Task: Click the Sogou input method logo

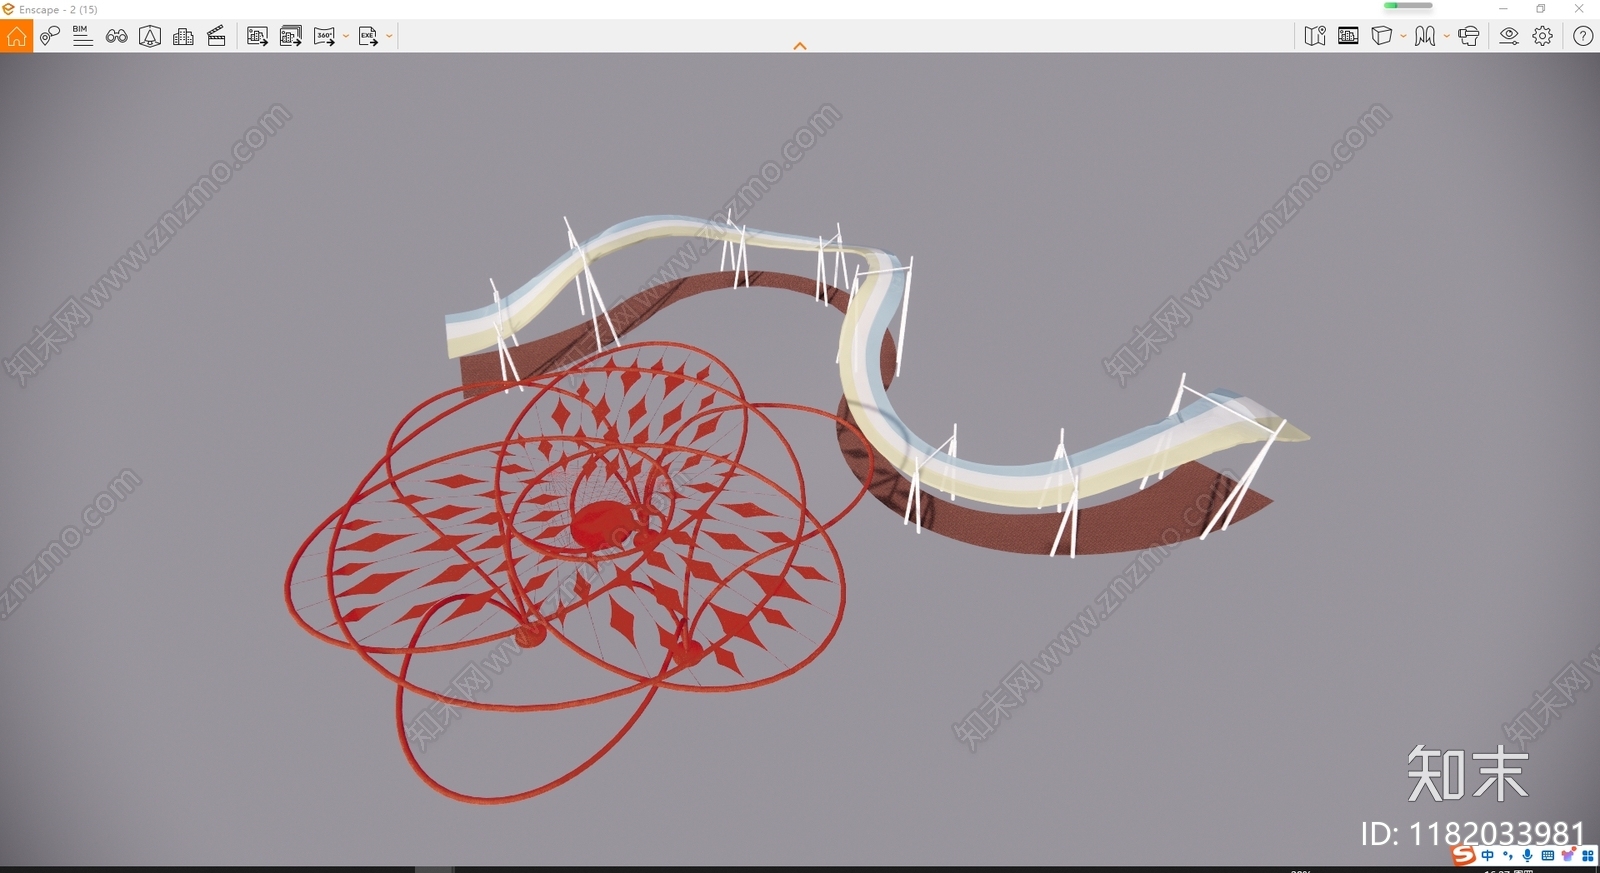Action: pyautogui.click(x=1464, y=855)
